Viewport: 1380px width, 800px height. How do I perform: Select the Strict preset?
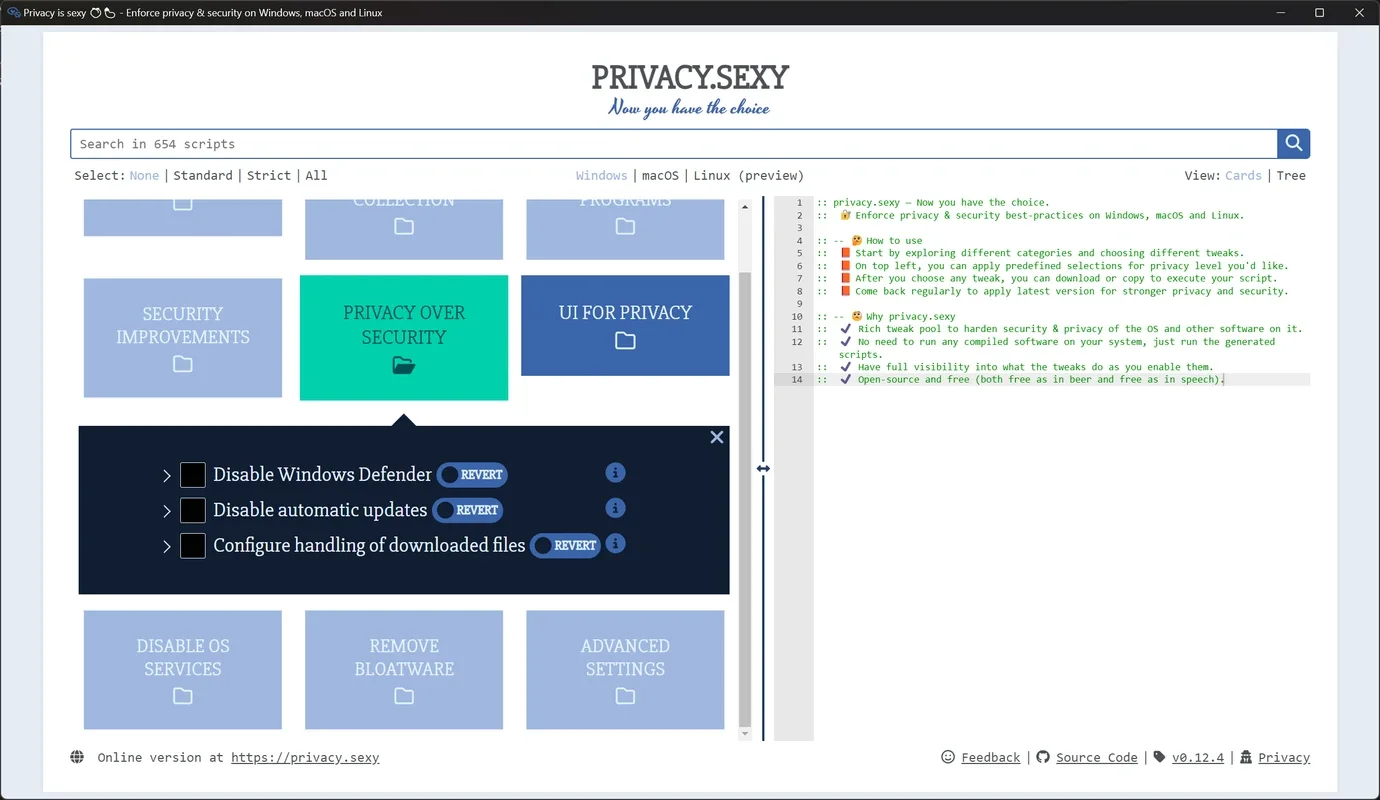click(x=269, y=175)
